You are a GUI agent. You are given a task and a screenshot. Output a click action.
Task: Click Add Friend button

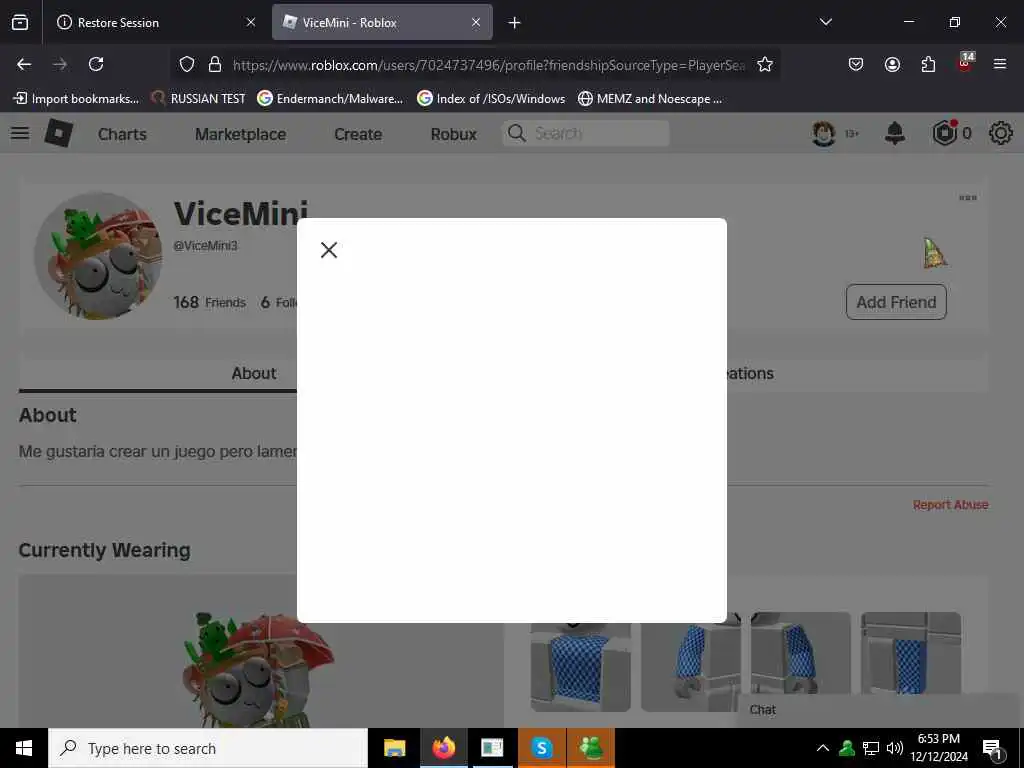coord(896,302)
